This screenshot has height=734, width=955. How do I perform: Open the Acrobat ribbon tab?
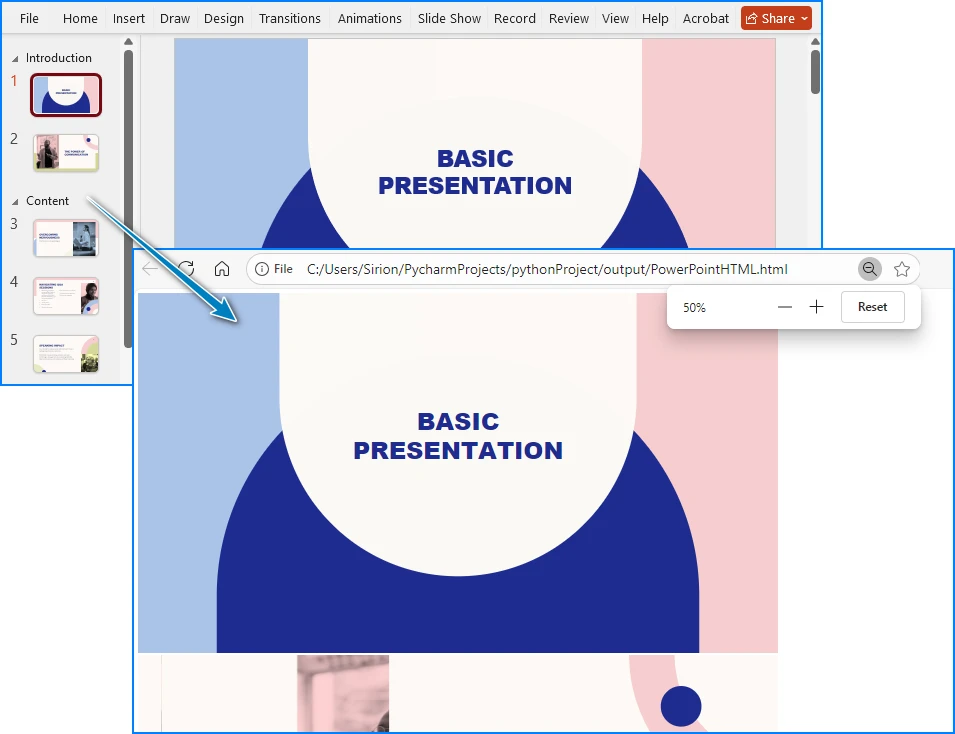point(705,17)
